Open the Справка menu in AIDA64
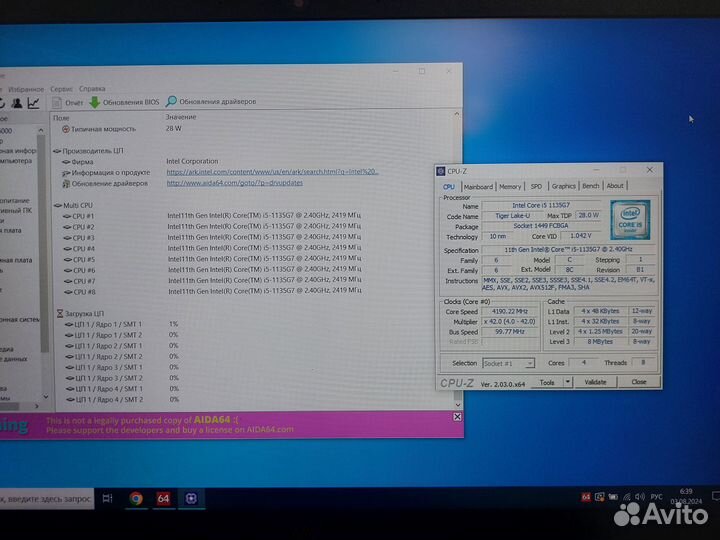The height and width of the screenshot is (540, 720). [92, 89]
